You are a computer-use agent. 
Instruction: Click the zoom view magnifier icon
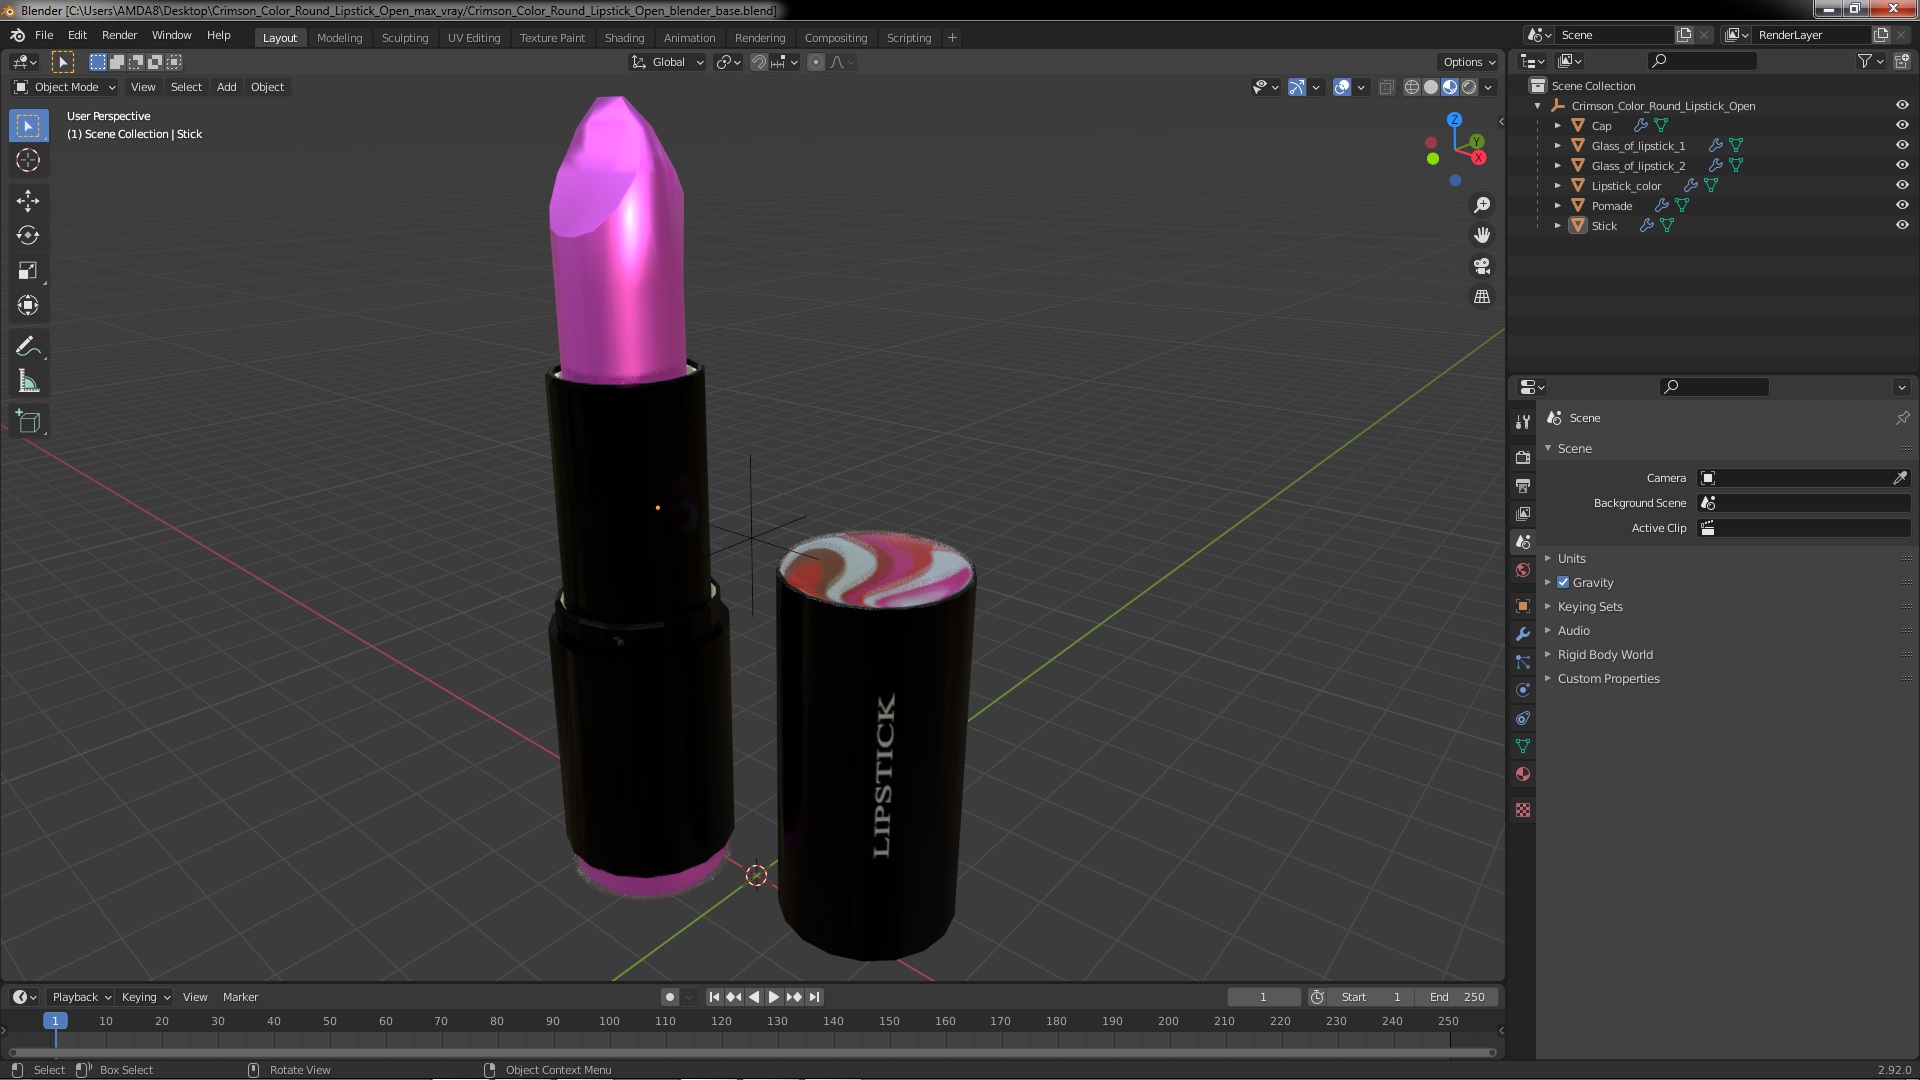click(1482, 205)
